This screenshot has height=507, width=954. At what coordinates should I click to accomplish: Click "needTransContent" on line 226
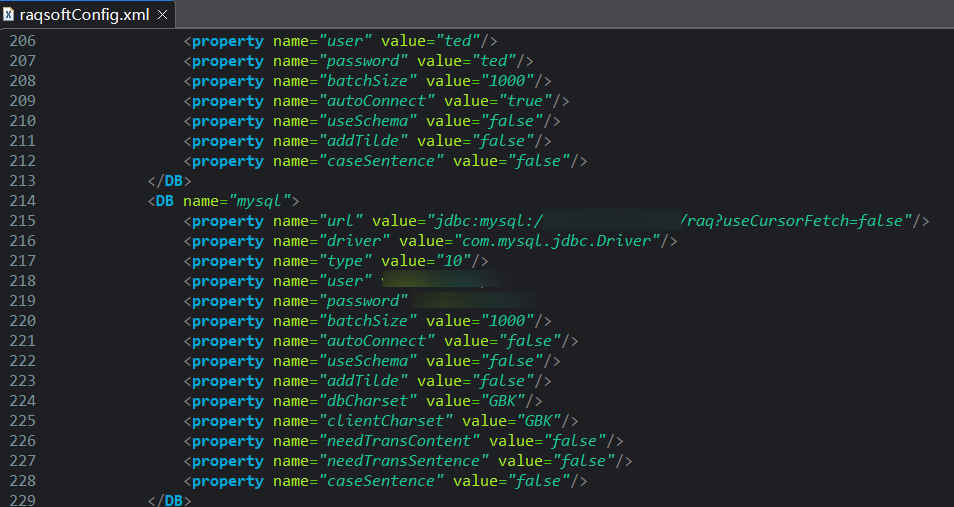tap(399, 441)
